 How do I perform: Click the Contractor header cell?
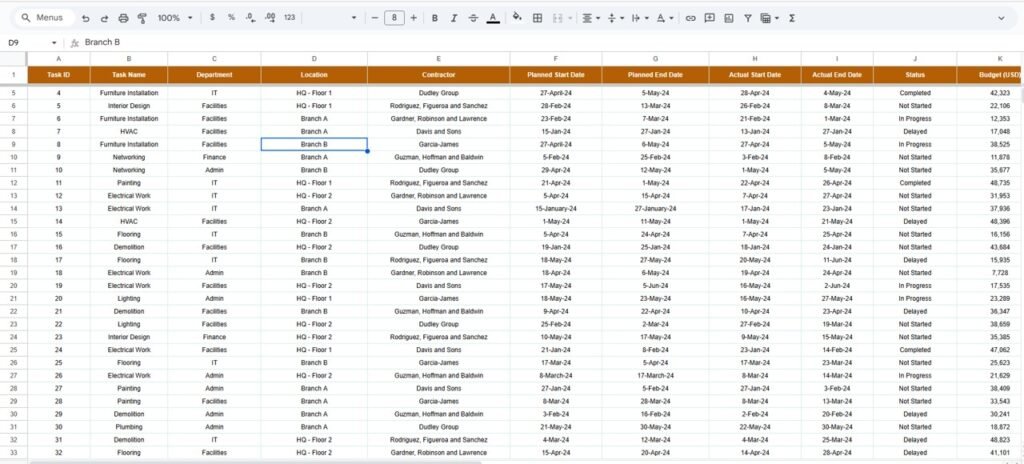click(439, 75)
